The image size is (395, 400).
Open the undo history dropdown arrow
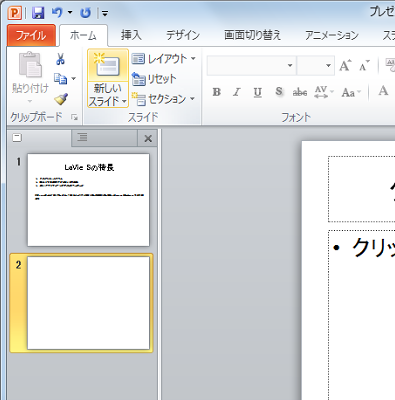coord(70,13)
